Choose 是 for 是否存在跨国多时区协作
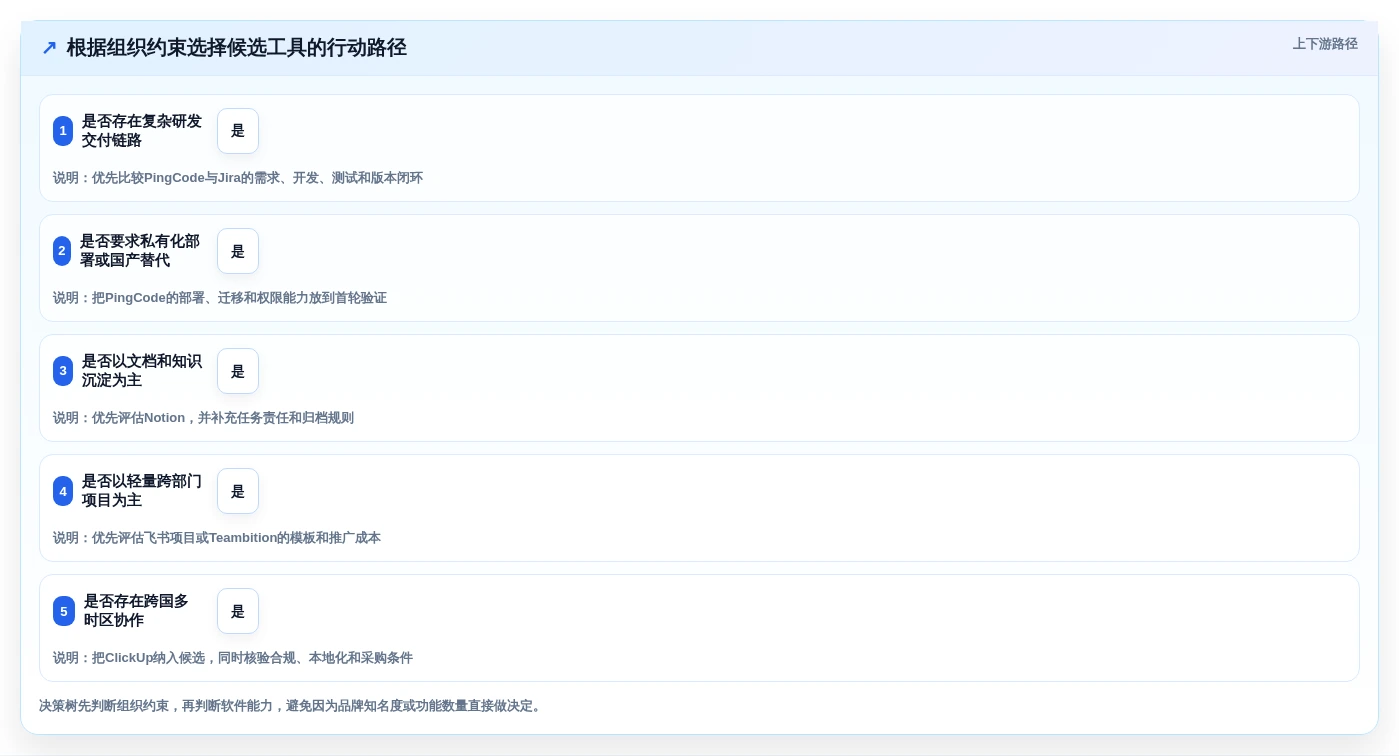 [238, 611]
